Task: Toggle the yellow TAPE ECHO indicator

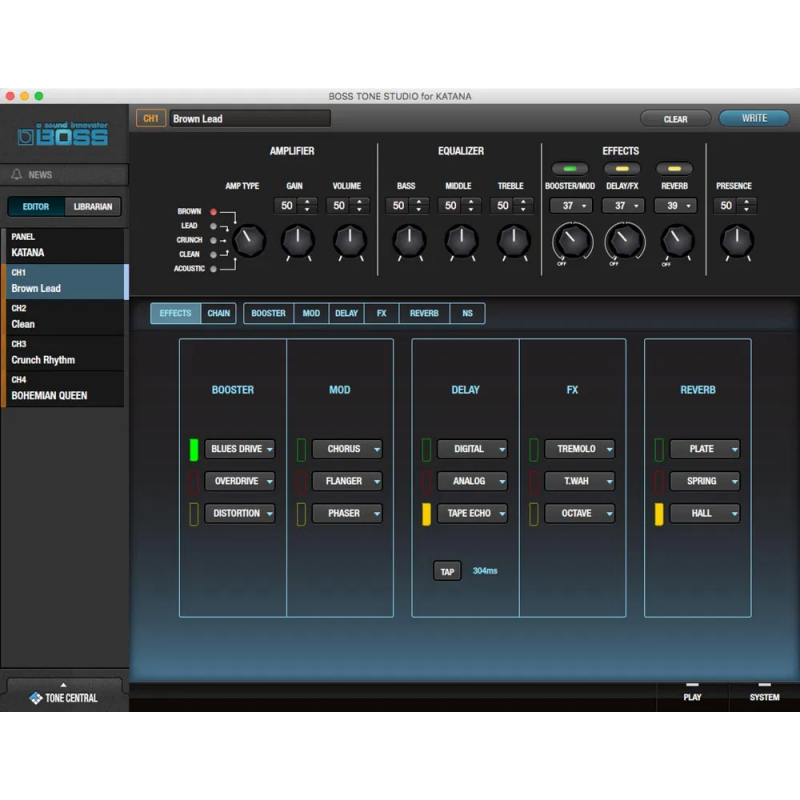Action: [427, 514]
